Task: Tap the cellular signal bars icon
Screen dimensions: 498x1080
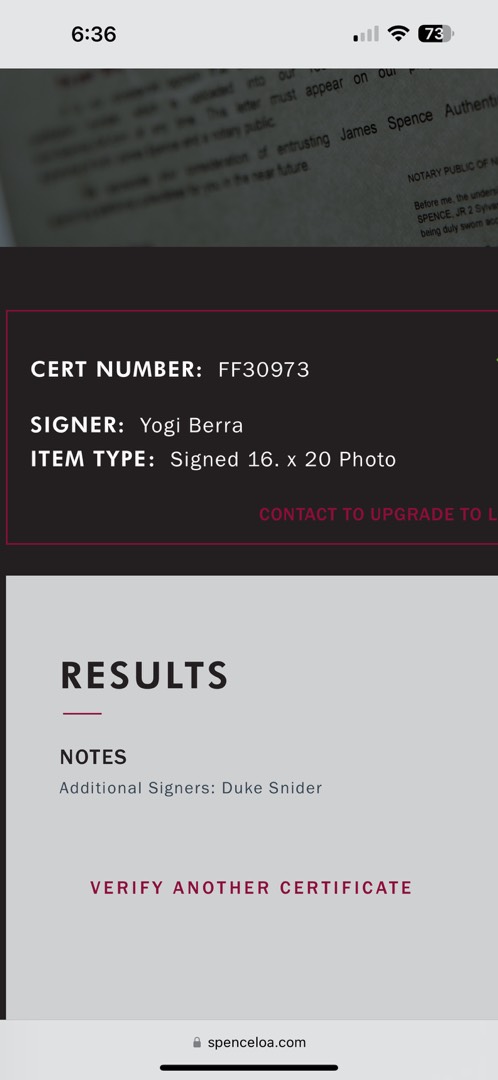Action: click(x=366, y=34)
